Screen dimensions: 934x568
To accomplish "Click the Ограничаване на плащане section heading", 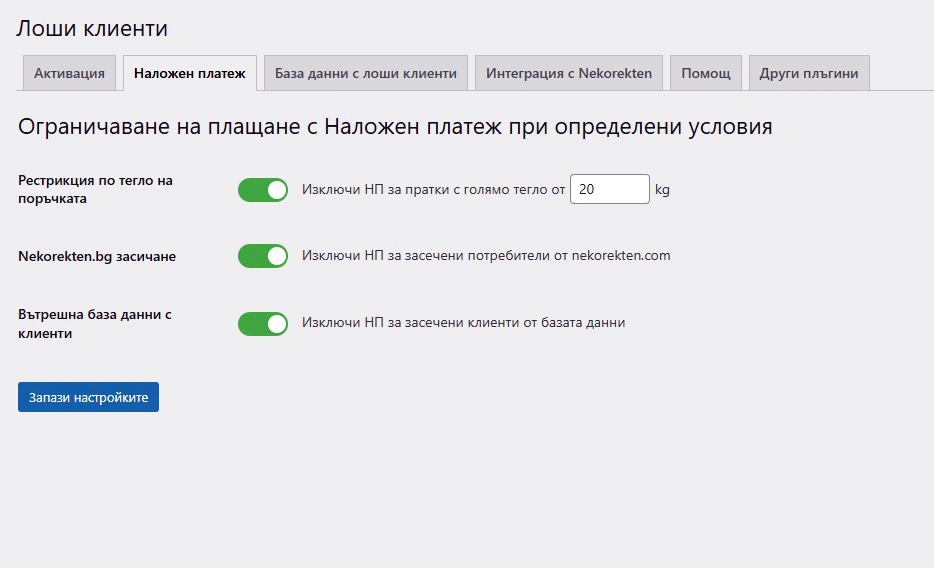I will click(395, 127).
